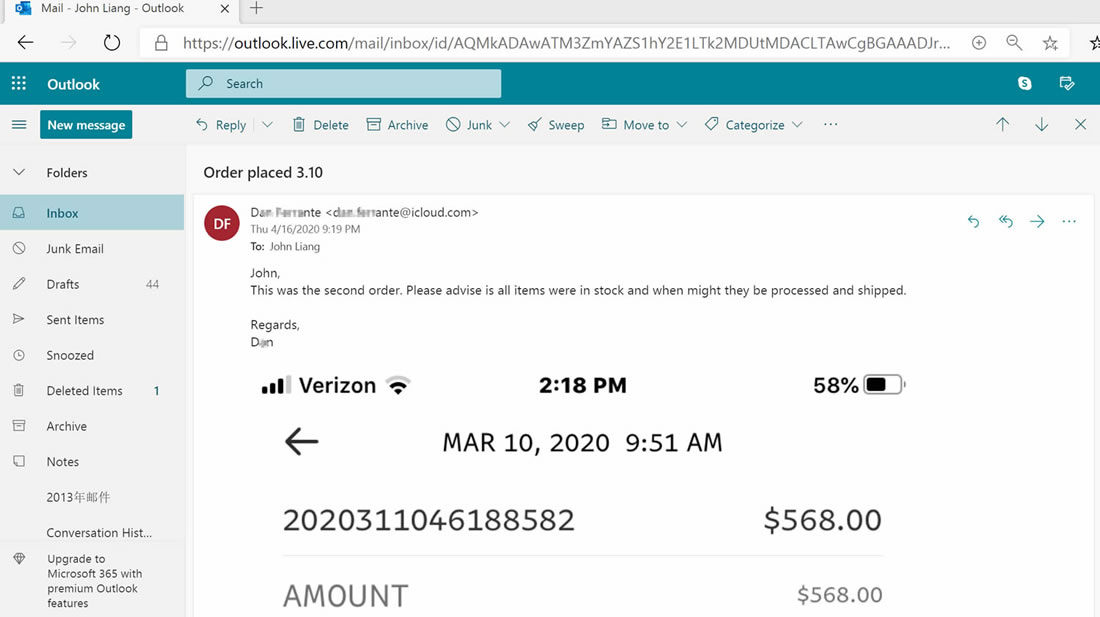This screenshot has width=1100, height=617.
Task: Open the Outlook app launcher grid
Action: coord(19,84)
